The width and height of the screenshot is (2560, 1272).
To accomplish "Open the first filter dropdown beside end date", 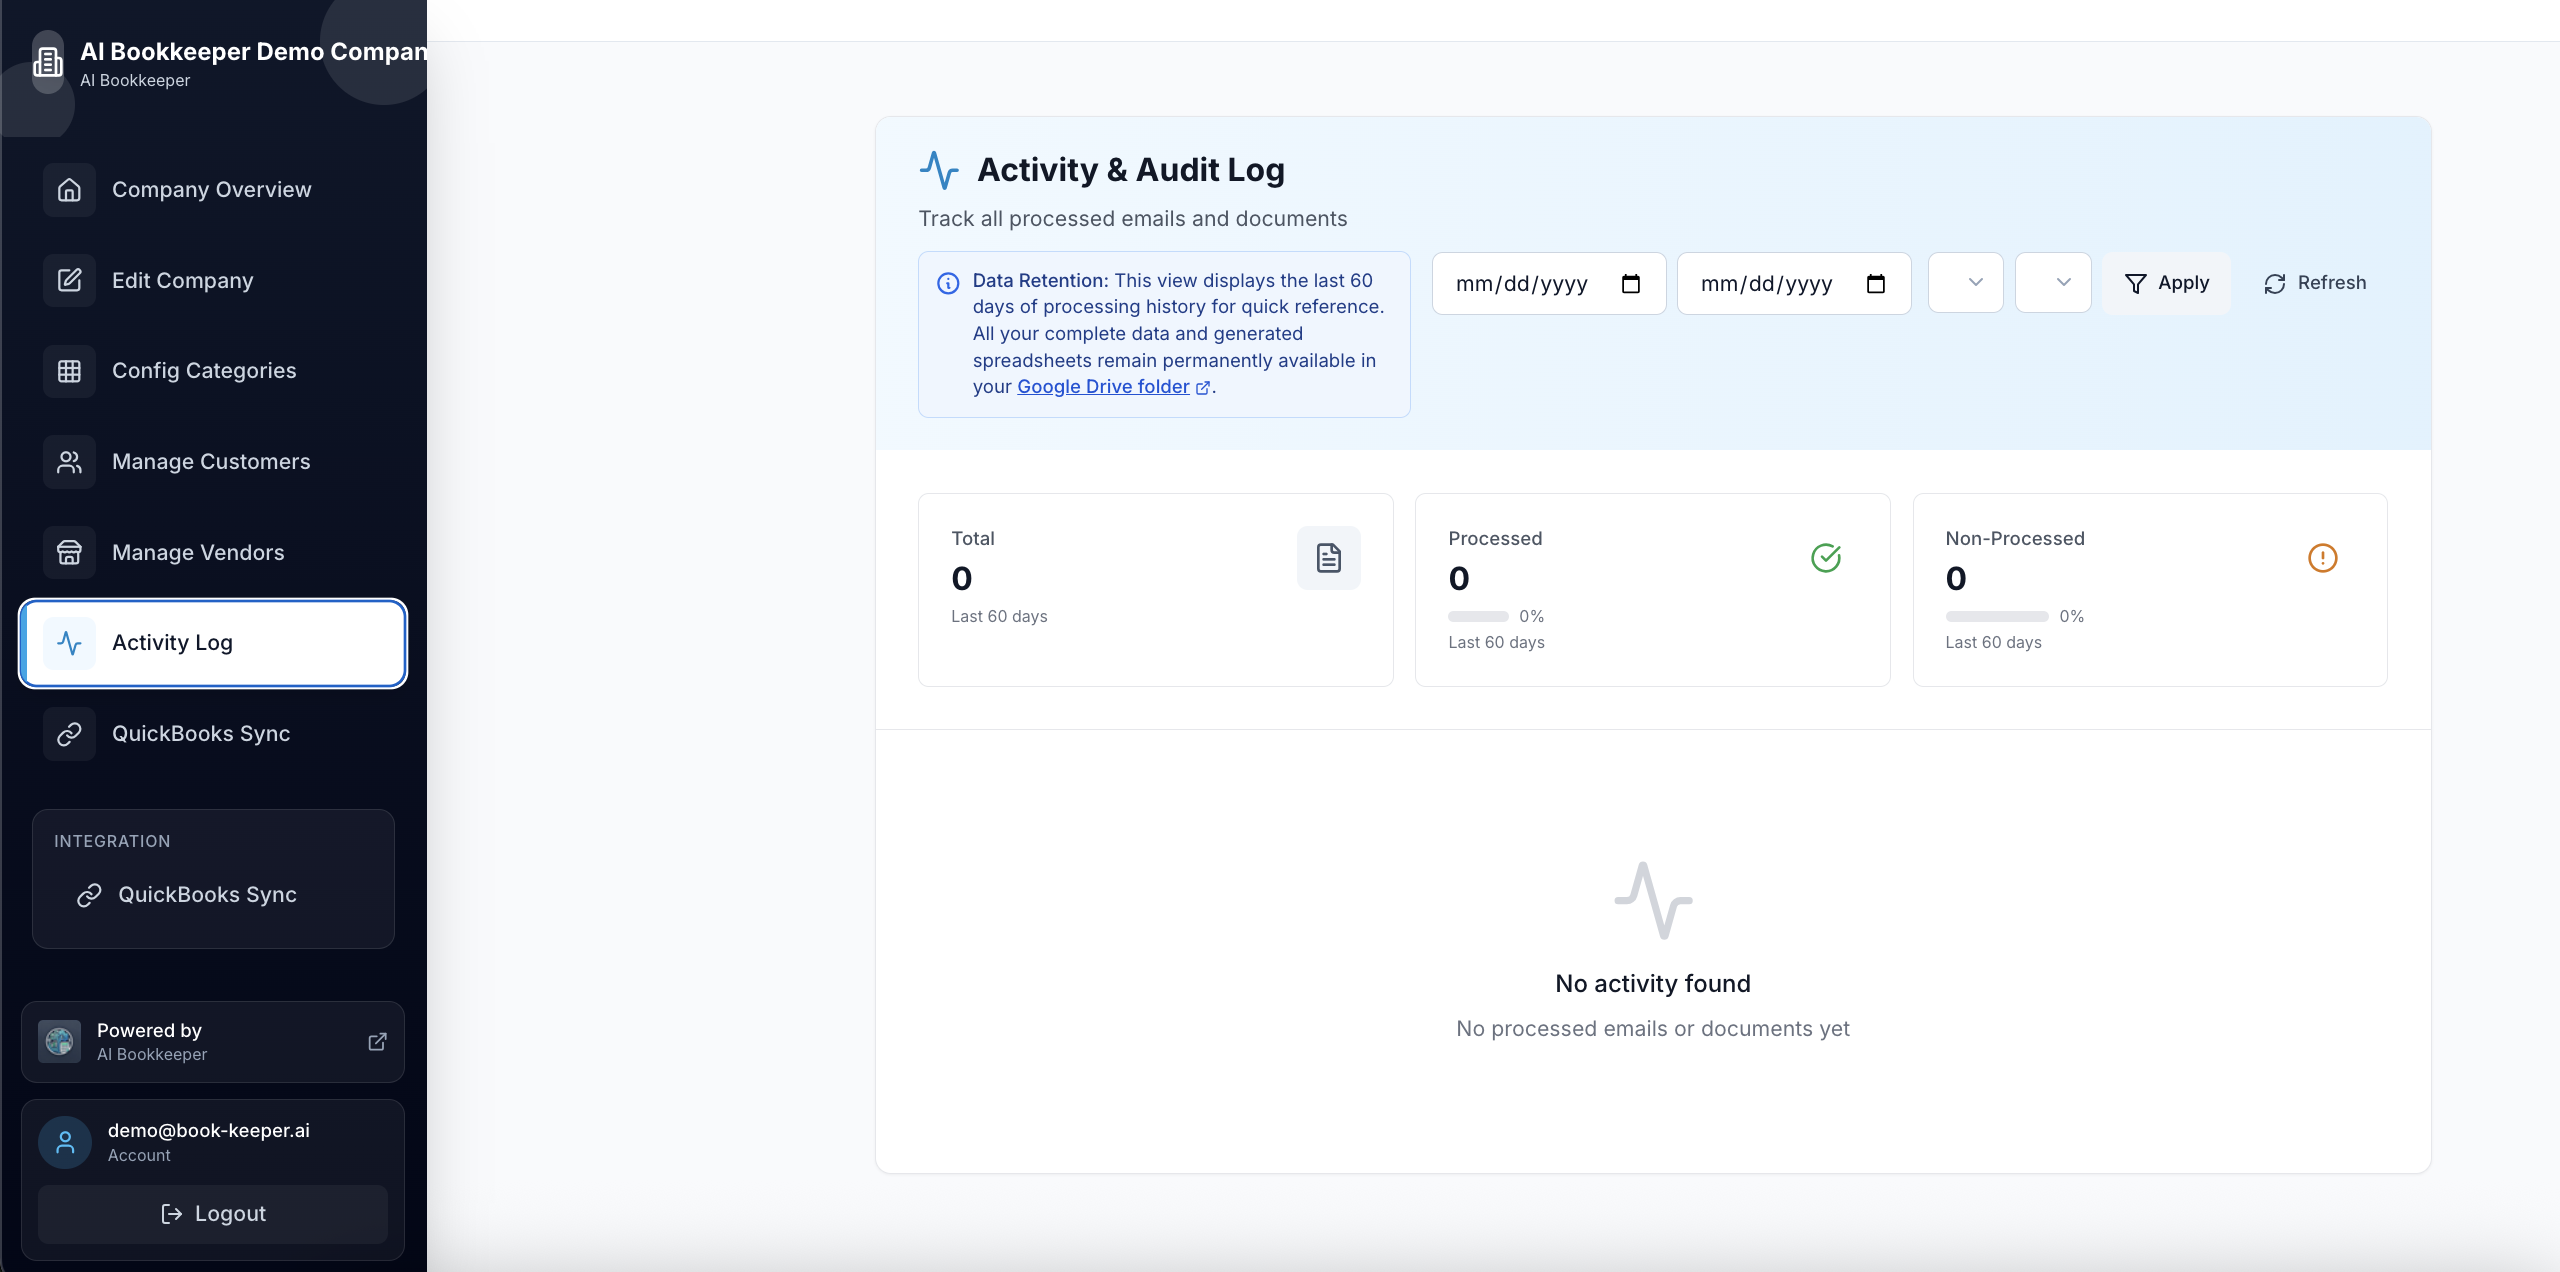I will tap(1966, 283).
